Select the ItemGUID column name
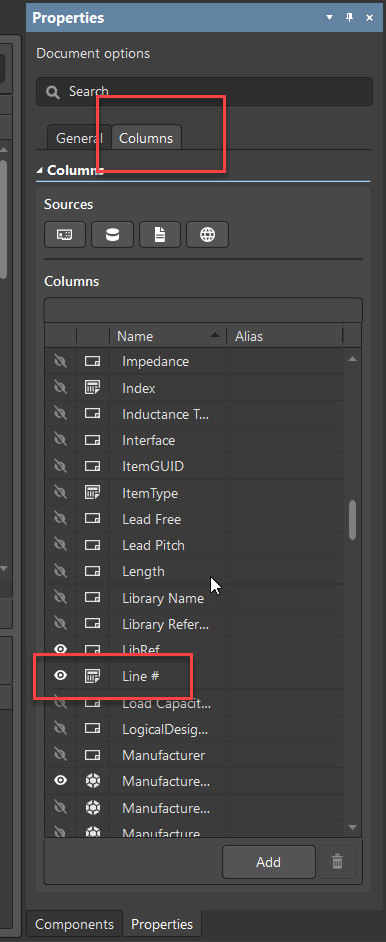This screenshot has width=386, height=942. [153, 466]
